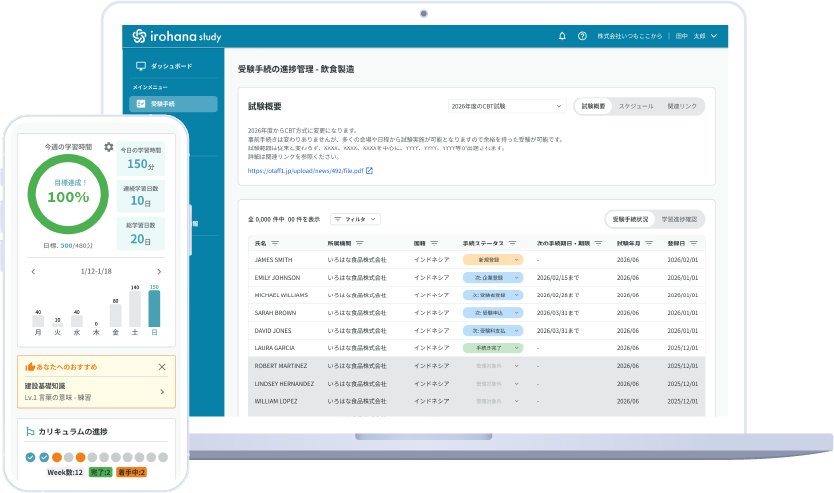The width and height of the screenshot is (834, 493).
Task: Click the 国籍 column filter icon
Action: point(434,243)
